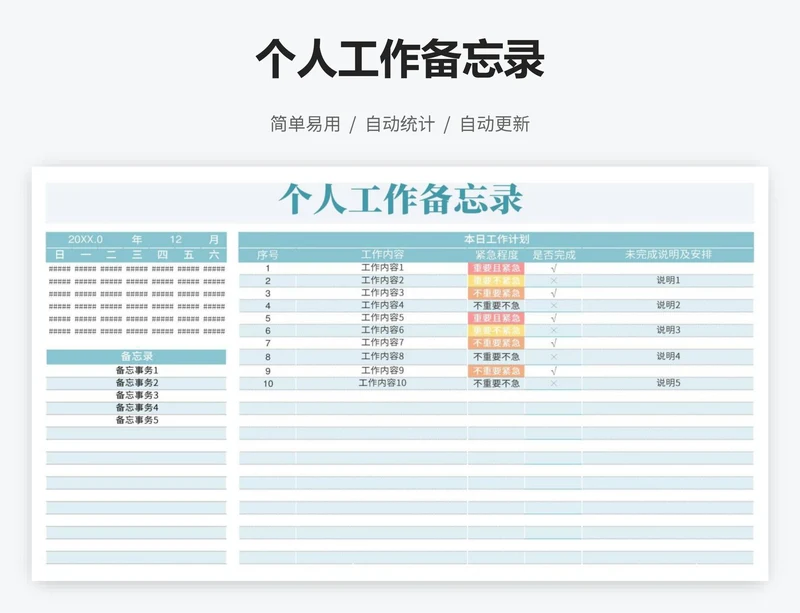Click the 工作内容4 cell
Screen dimensions: 800x613
click(x=382, y=305)
